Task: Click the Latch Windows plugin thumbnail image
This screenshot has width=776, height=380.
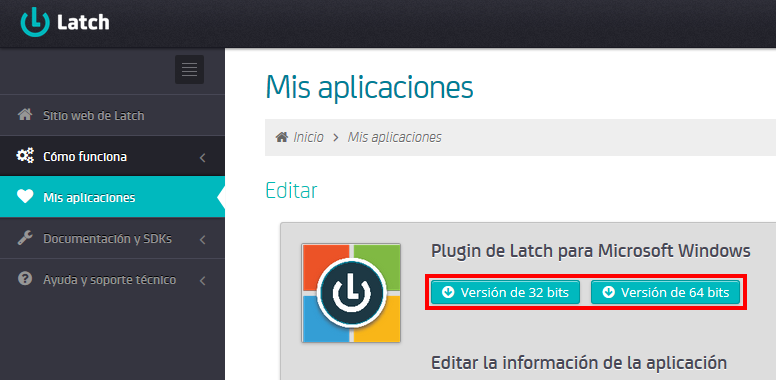Action: pos(351,292)
